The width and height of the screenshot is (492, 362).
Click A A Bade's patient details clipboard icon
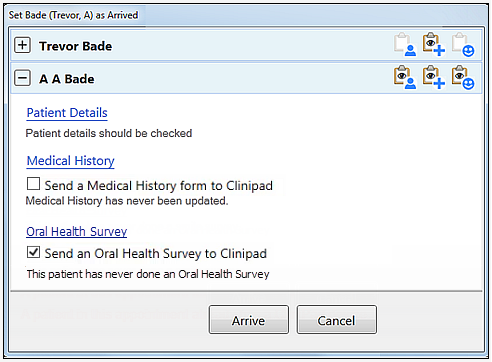click(405, 77)
